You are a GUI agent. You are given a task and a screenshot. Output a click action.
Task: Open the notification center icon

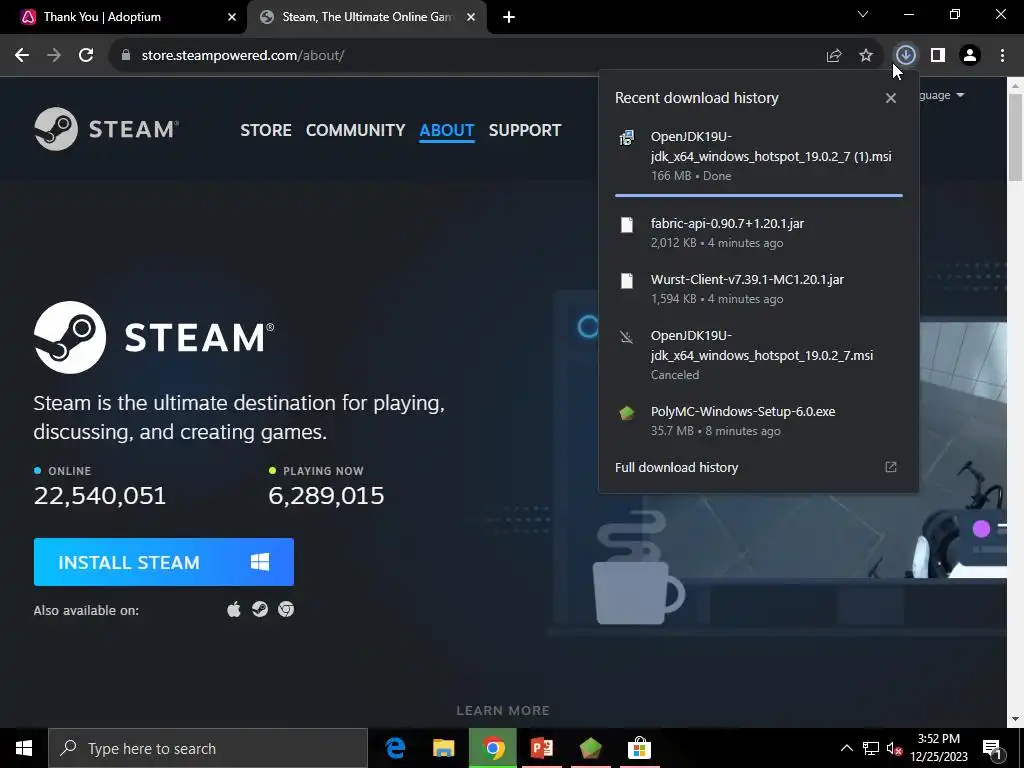992,748
